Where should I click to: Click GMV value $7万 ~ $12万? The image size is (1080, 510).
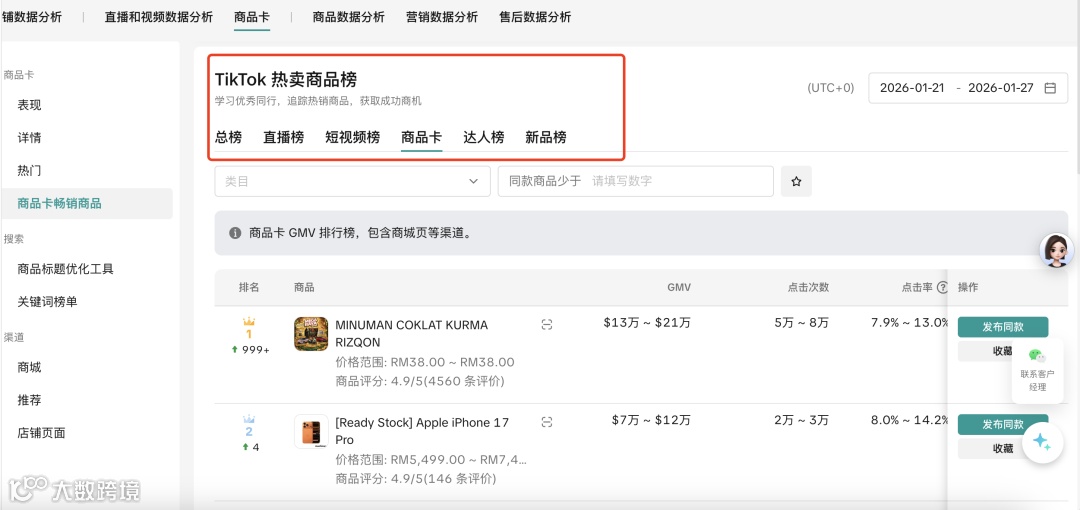651,420
